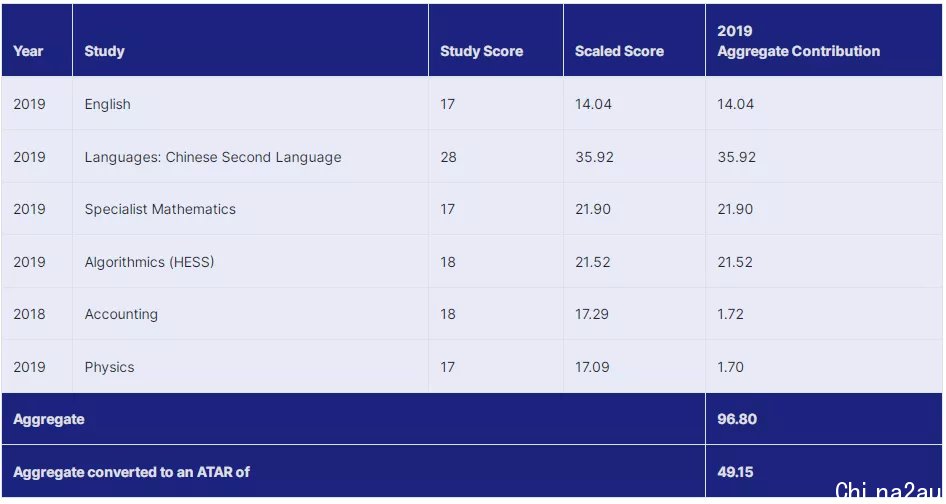Image resolution: width=946 pixels, height=504 pixels.
Task: Click the Study Score column header
Action: (481, 51)
